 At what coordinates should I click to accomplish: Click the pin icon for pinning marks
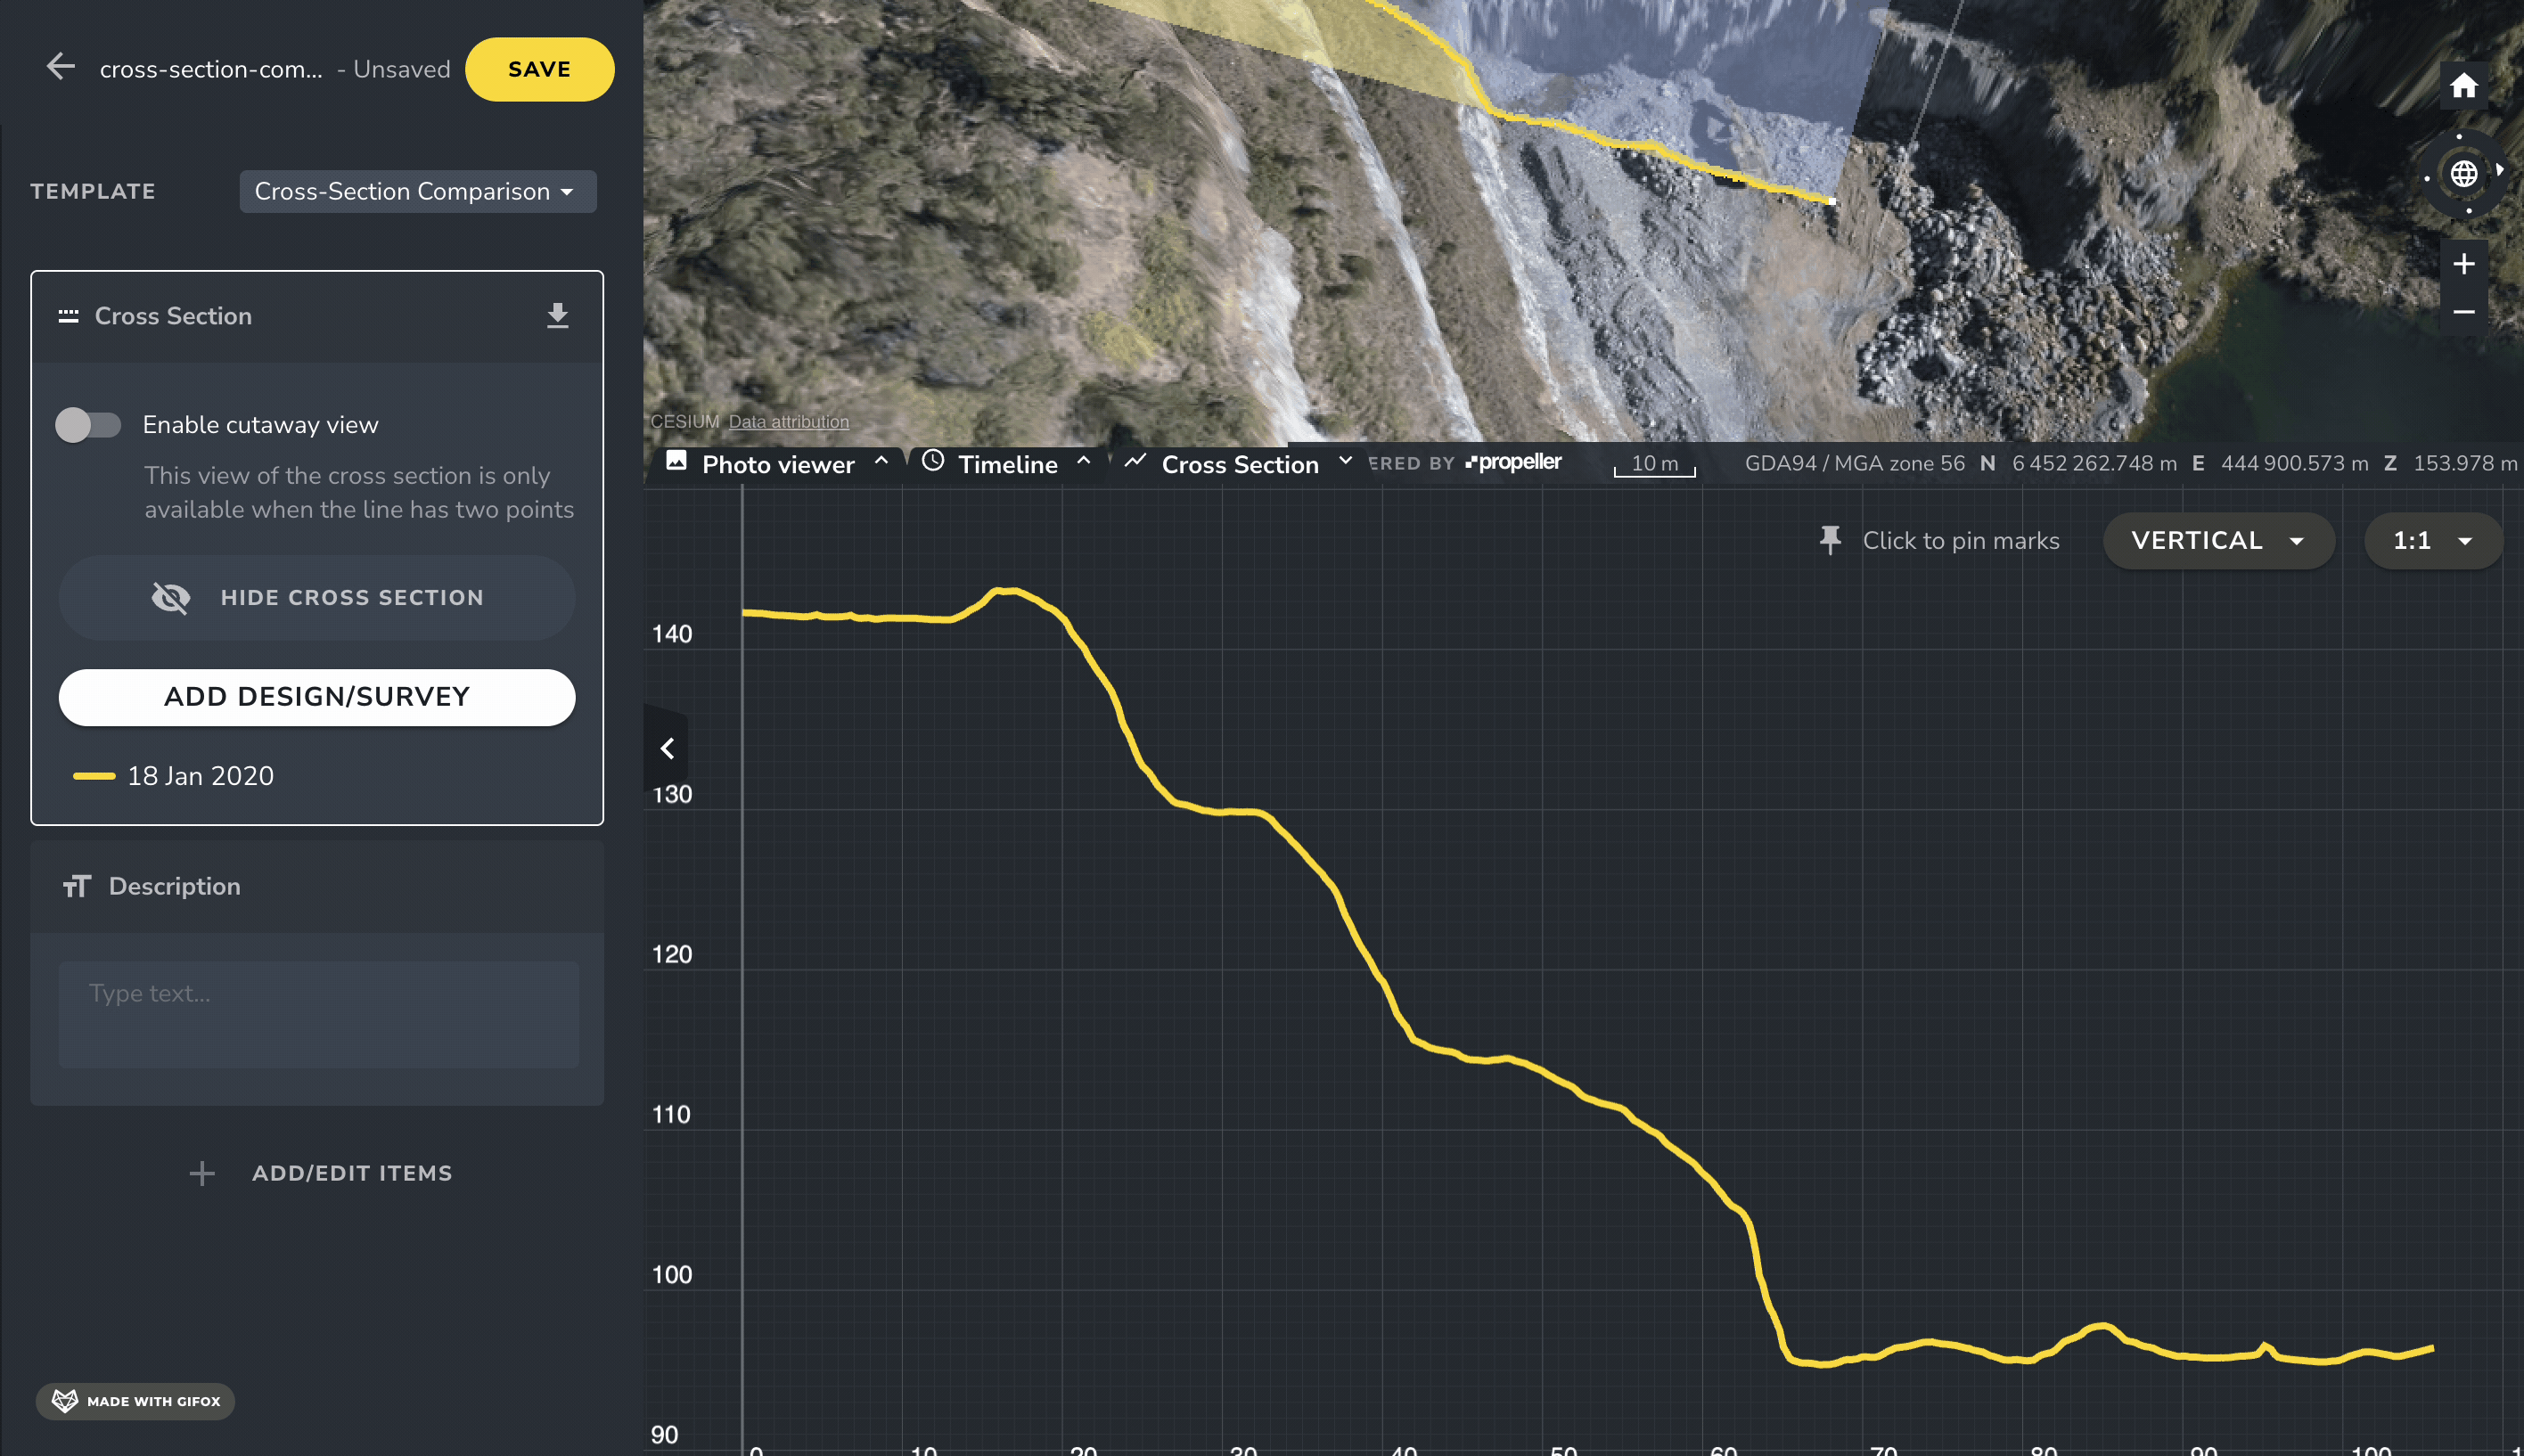[x=1830, y=541]
